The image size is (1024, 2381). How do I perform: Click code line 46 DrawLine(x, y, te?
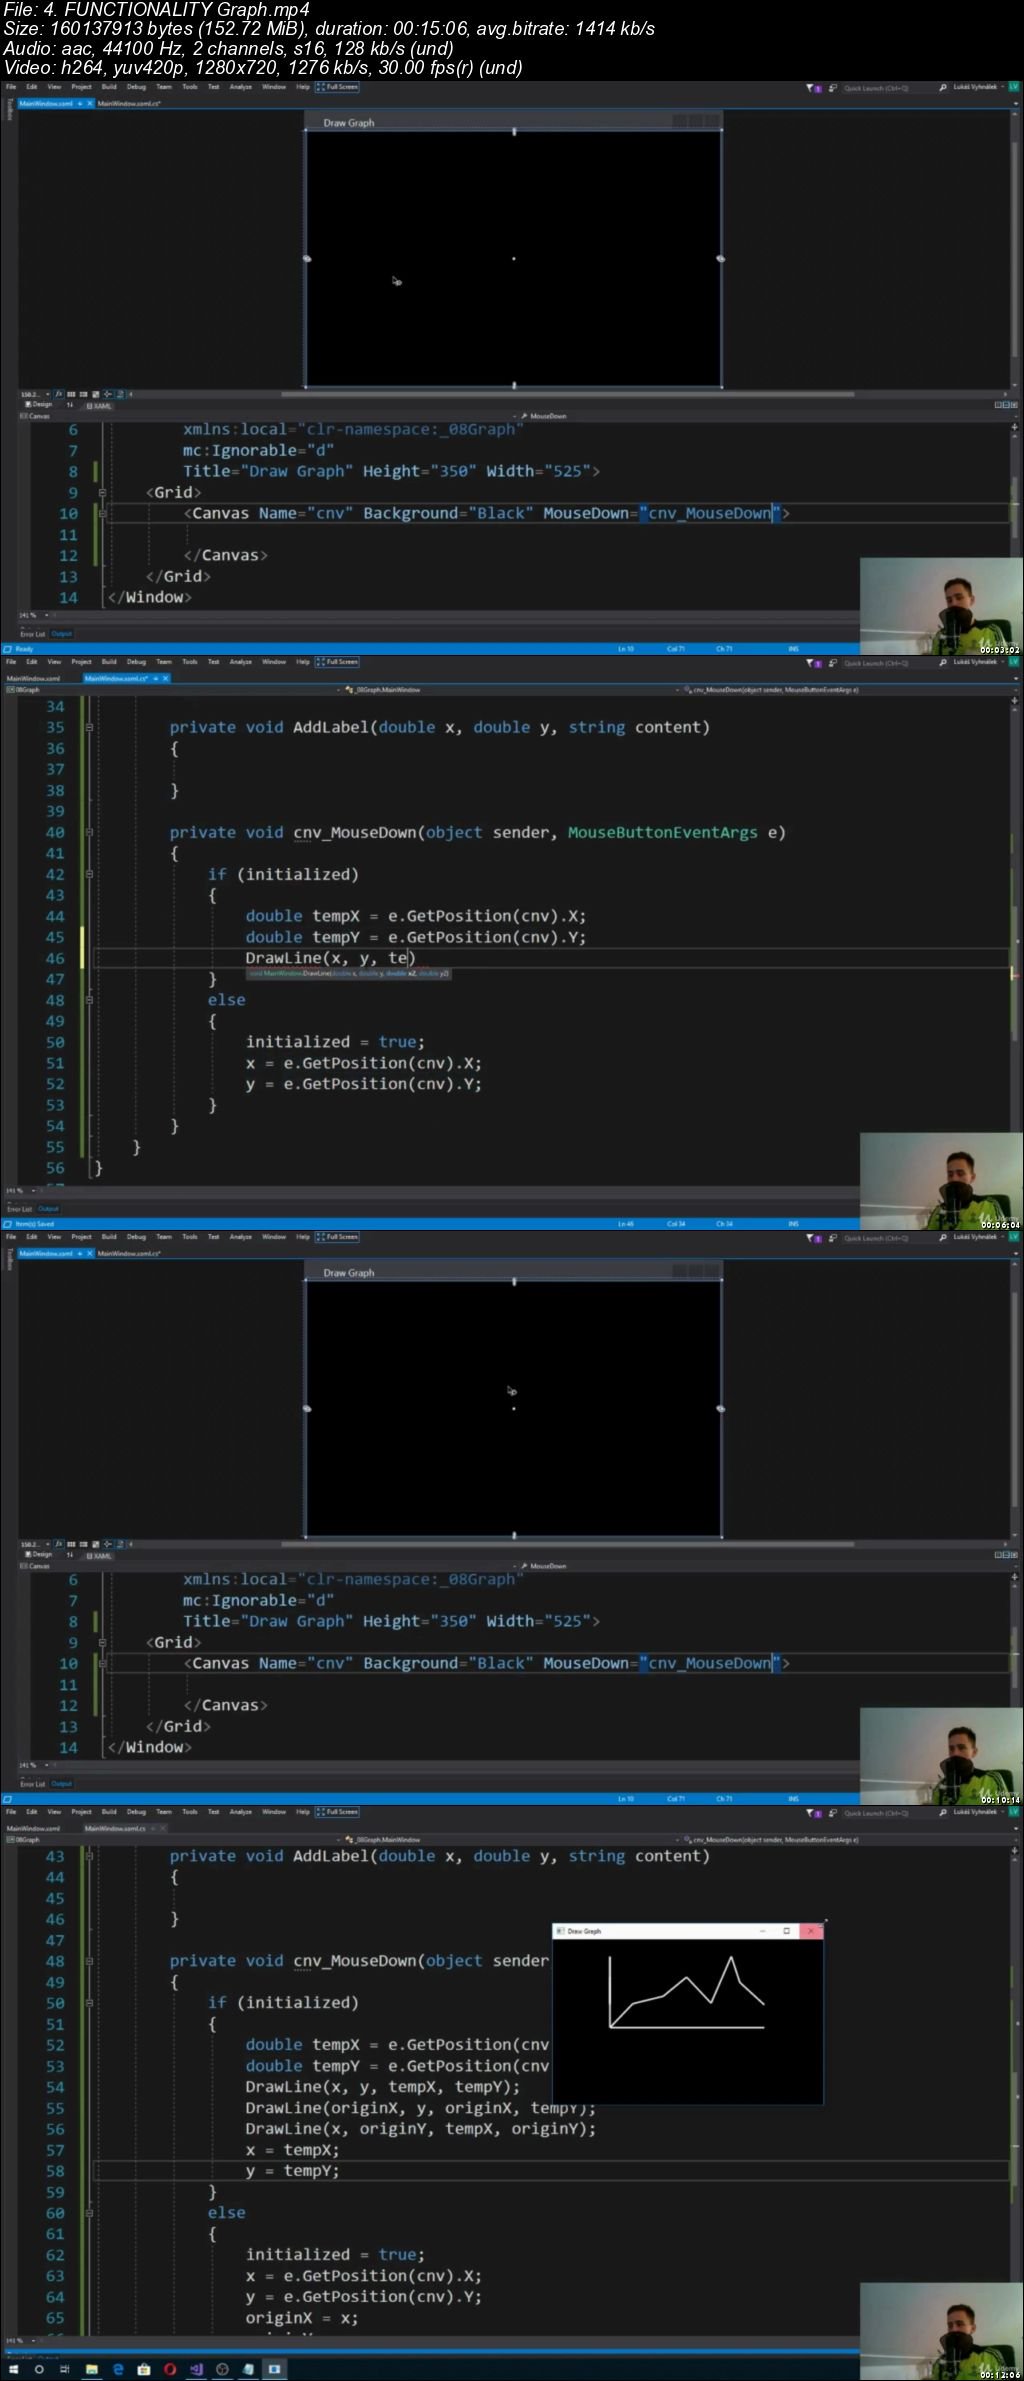[x=330, y=959]
